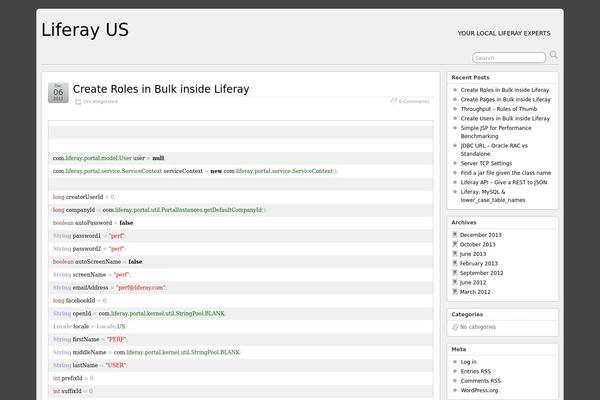Screen dimensions: 600x400
Task: Click the Meta widget heading
Action: pyautogui.click(x=459, y=349)
